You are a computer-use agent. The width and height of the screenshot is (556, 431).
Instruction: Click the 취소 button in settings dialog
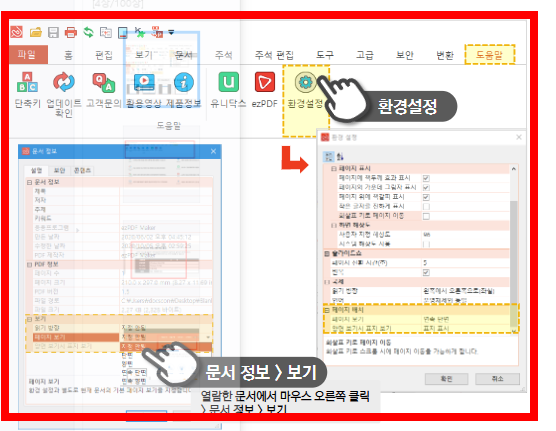(497, 379)
